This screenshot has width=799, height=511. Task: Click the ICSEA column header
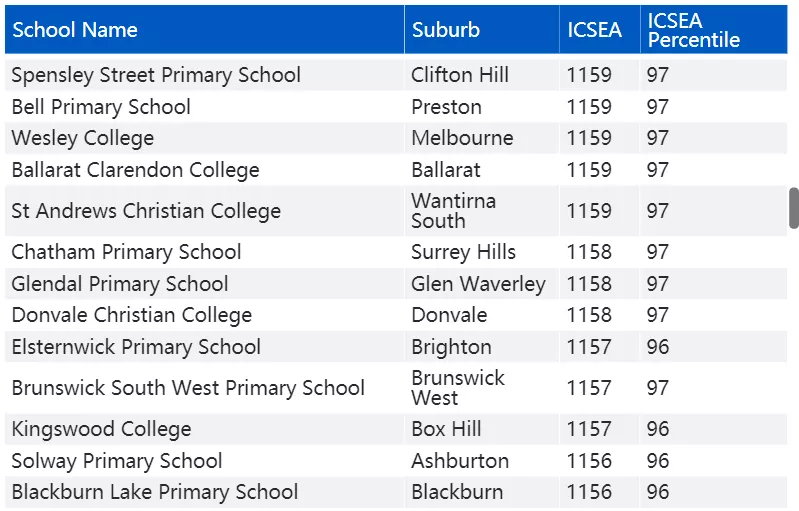coord(600,30)
